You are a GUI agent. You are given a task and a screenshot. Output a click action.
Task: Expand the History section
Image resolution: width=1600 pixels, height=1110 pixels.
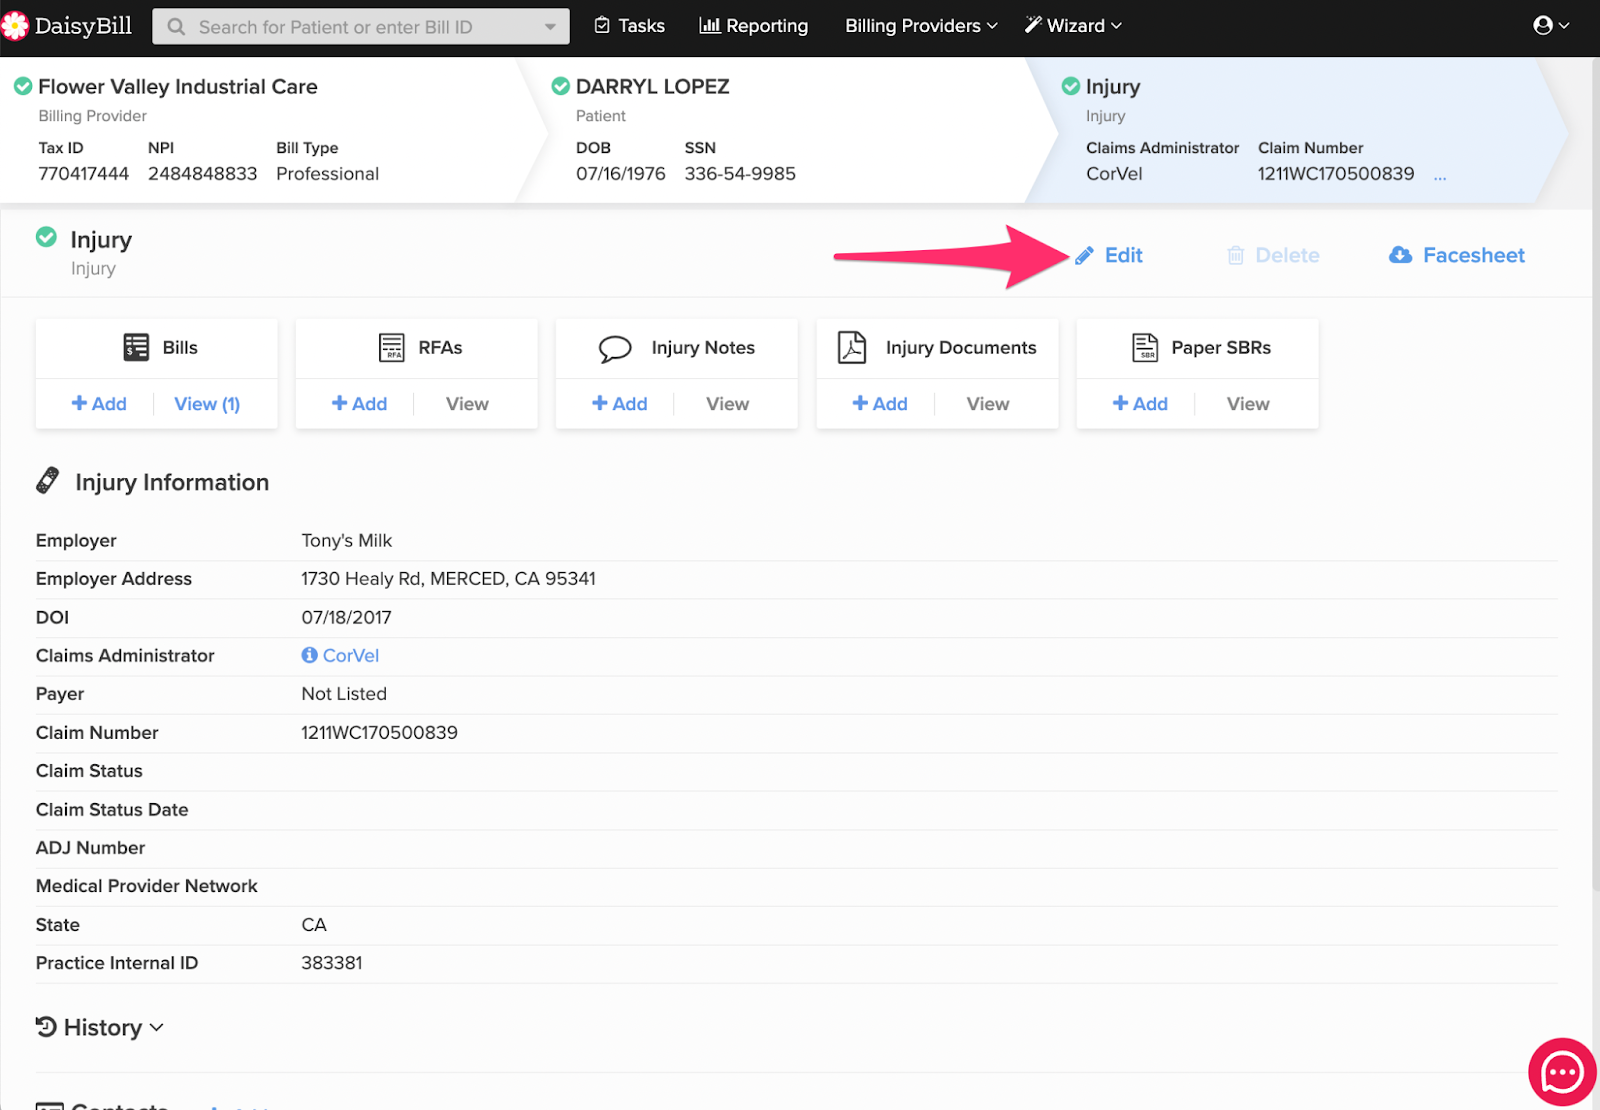pyautogui.click(x=99, y=1028)
